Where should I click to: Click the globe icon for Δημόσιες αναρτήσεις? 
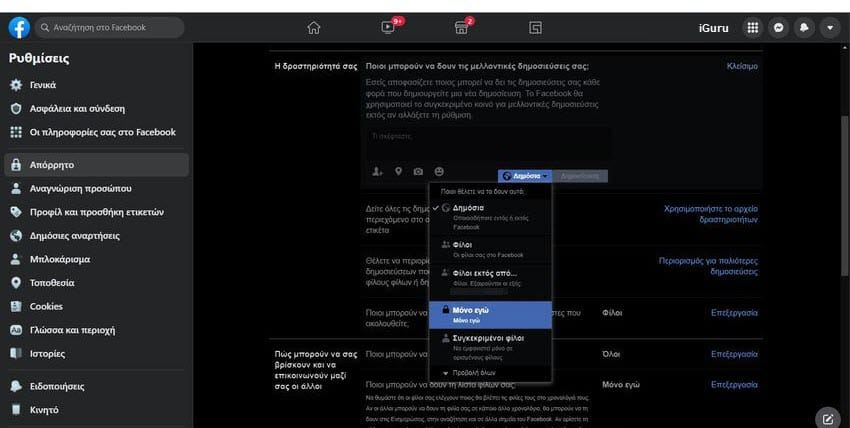[x=16, y=236]
